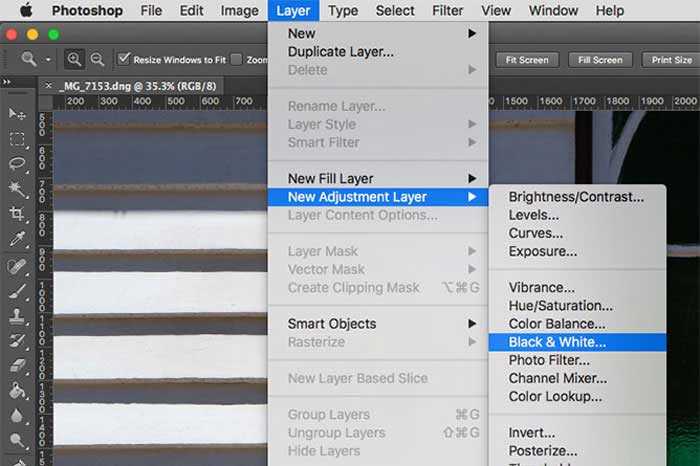Click the Zoom In magnifier icon
Image resolution: width=700 pixels, height=466 pixels.
tap(74, 59)
